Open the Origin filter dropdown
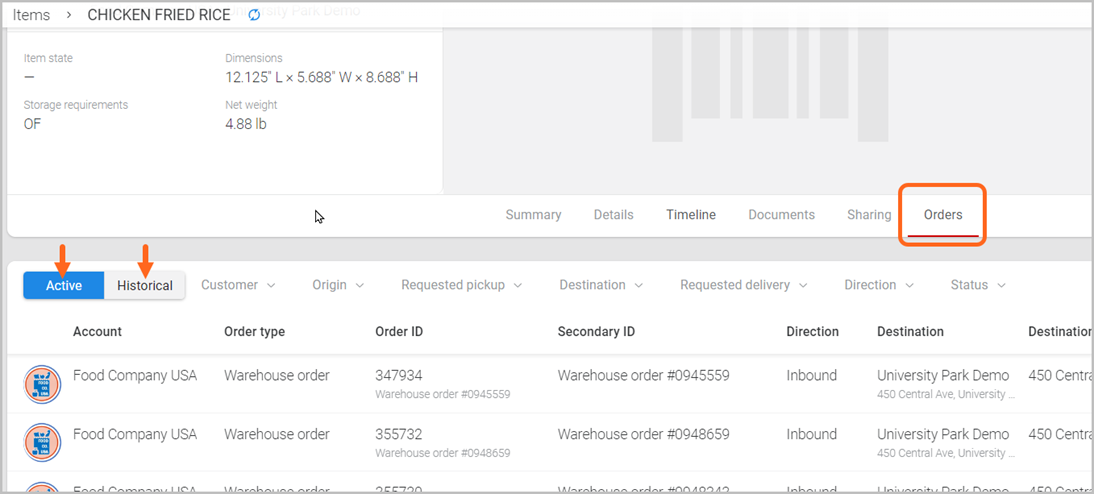Screen dimensions: 1094x494 click(x=338, y=285)
